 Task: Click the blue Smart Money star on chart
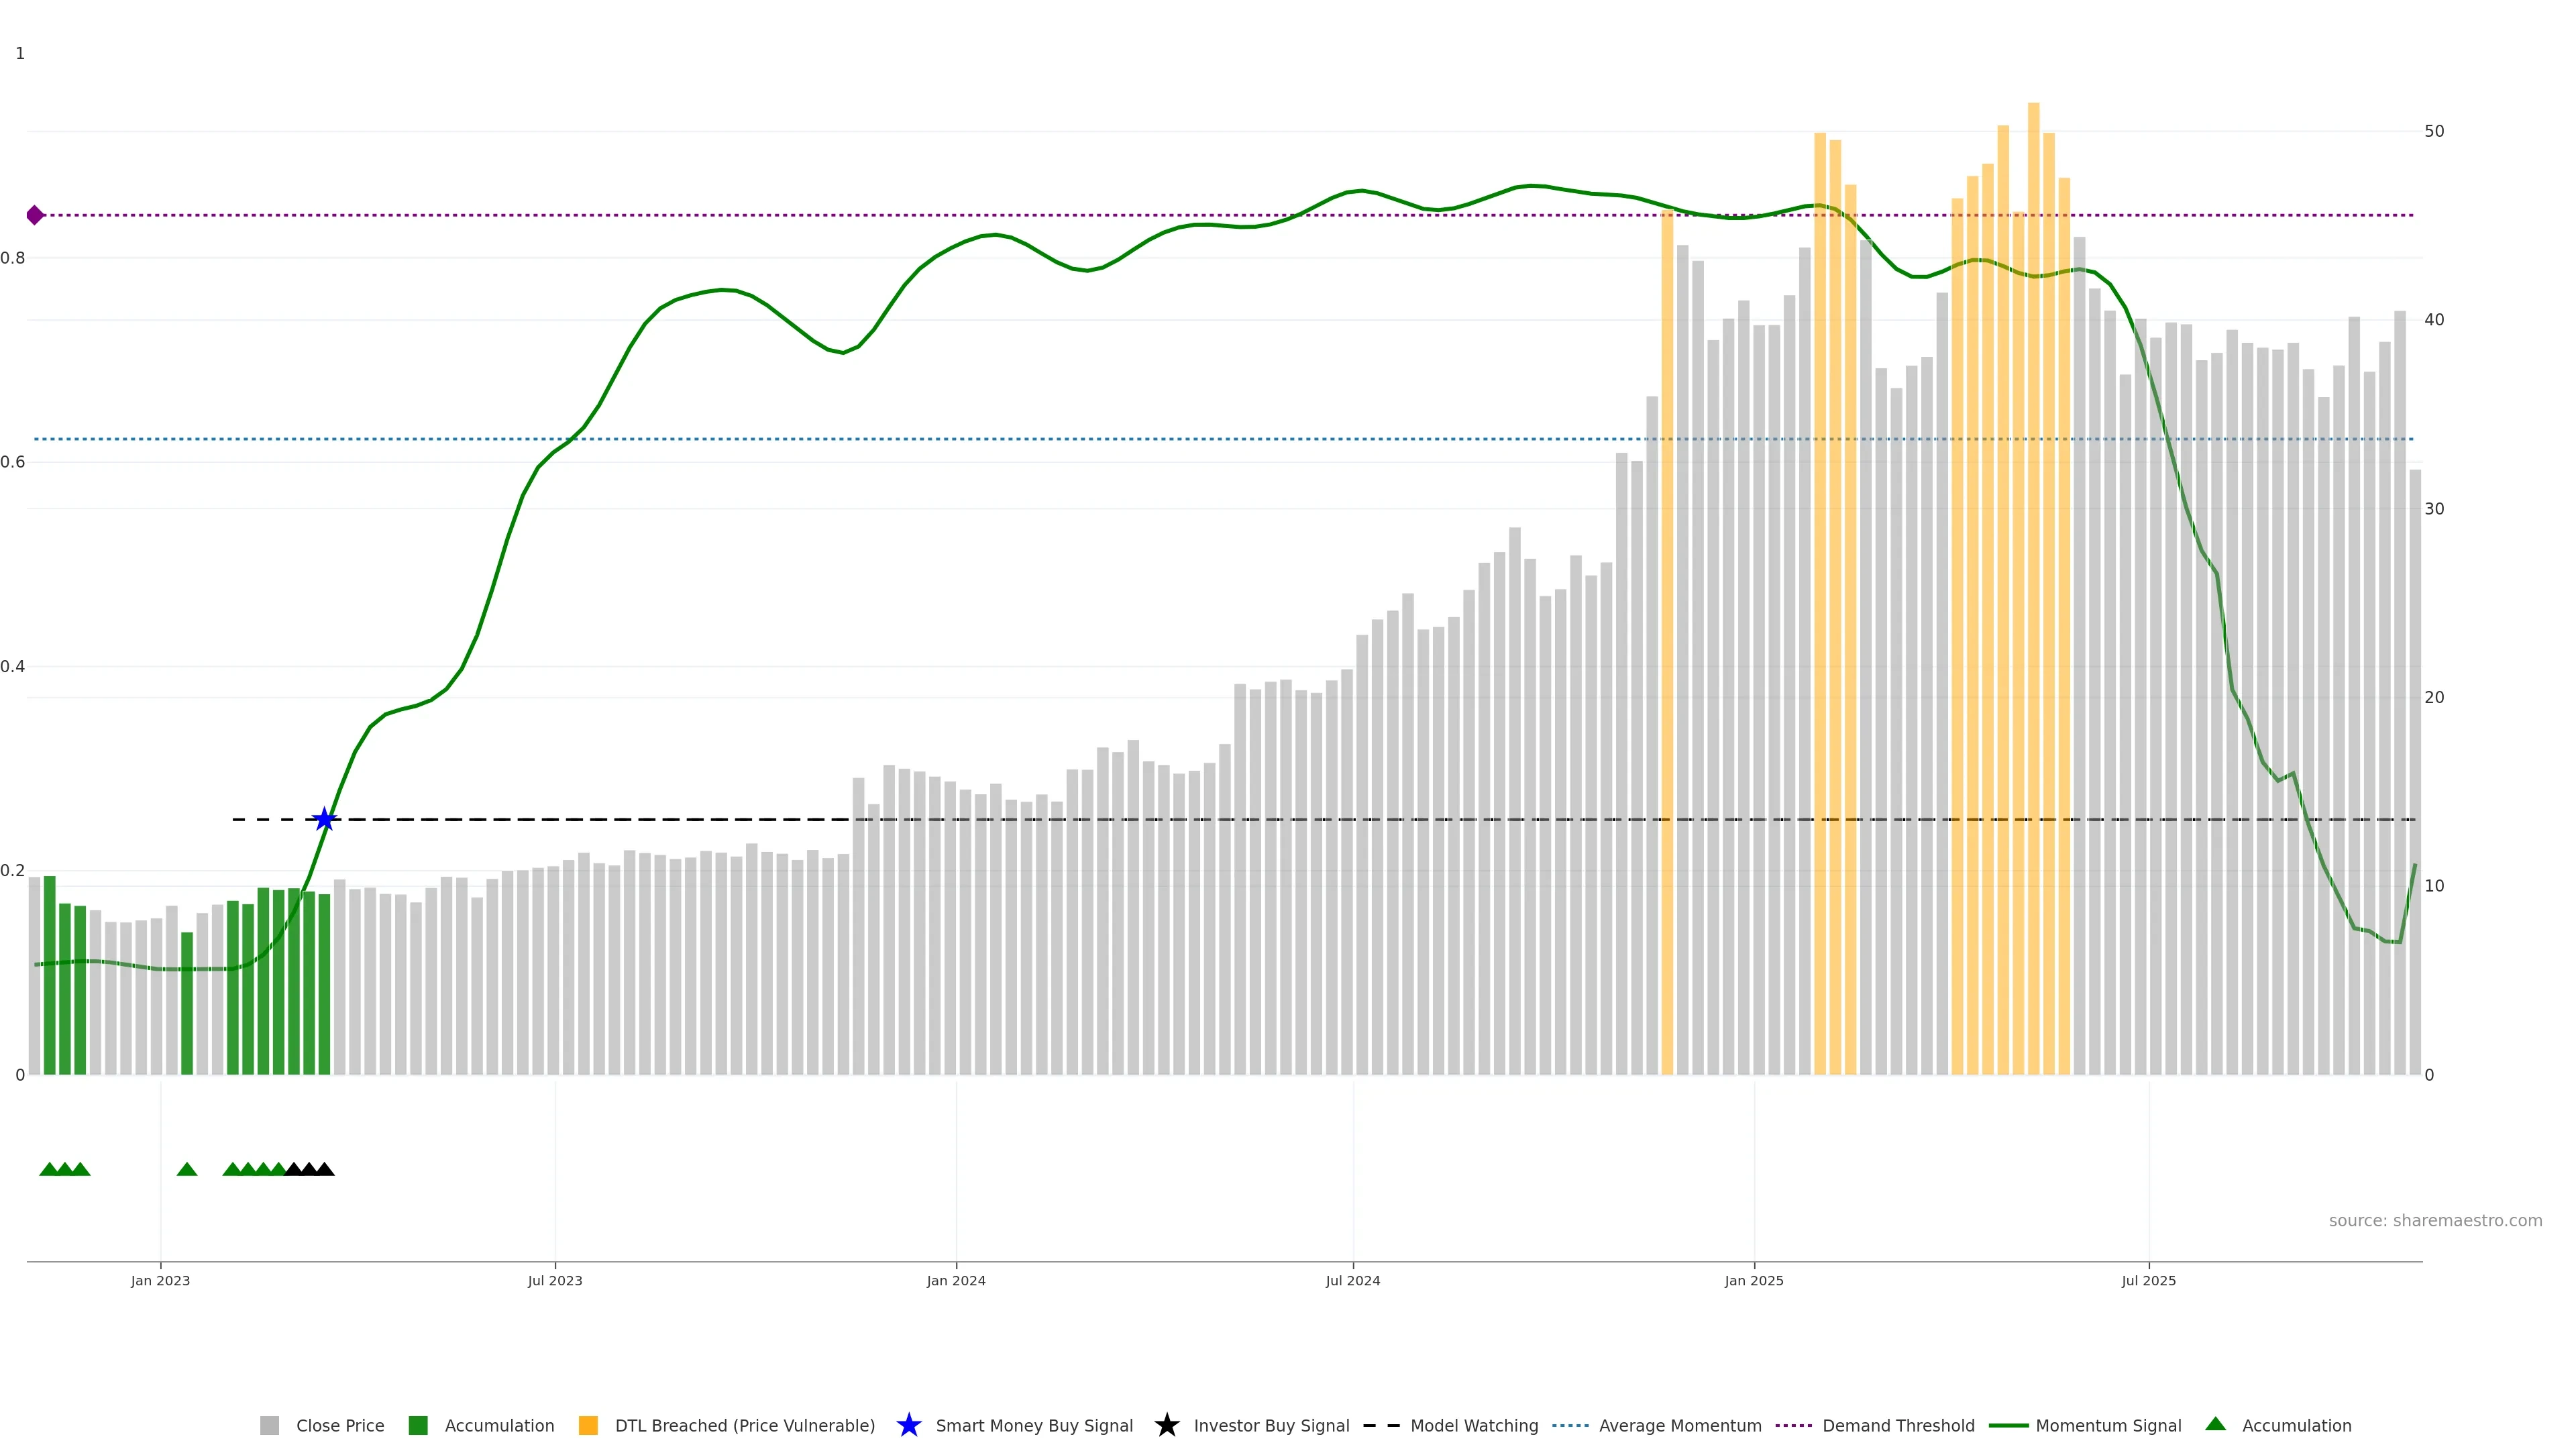[x=324, y=820]
